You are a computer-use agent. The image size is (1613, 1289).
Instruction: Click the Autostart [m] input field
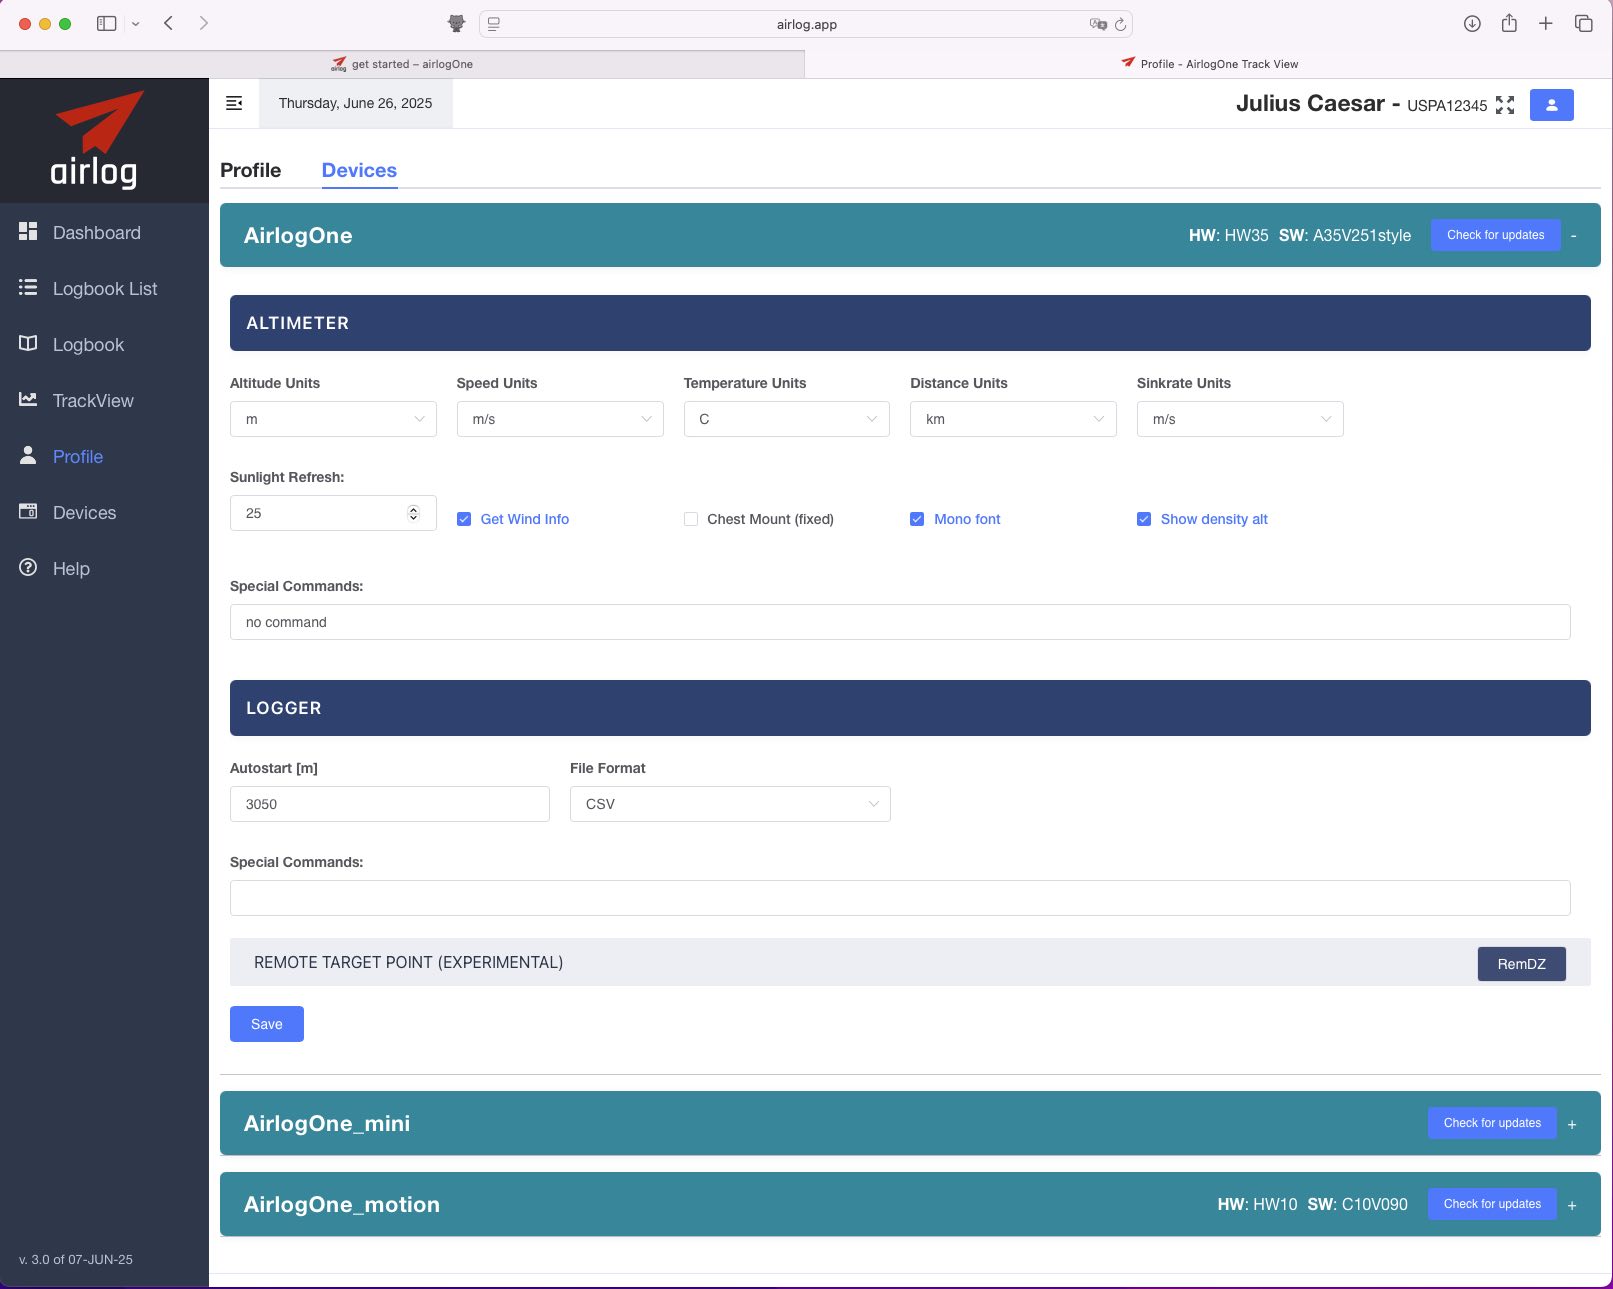389,804
